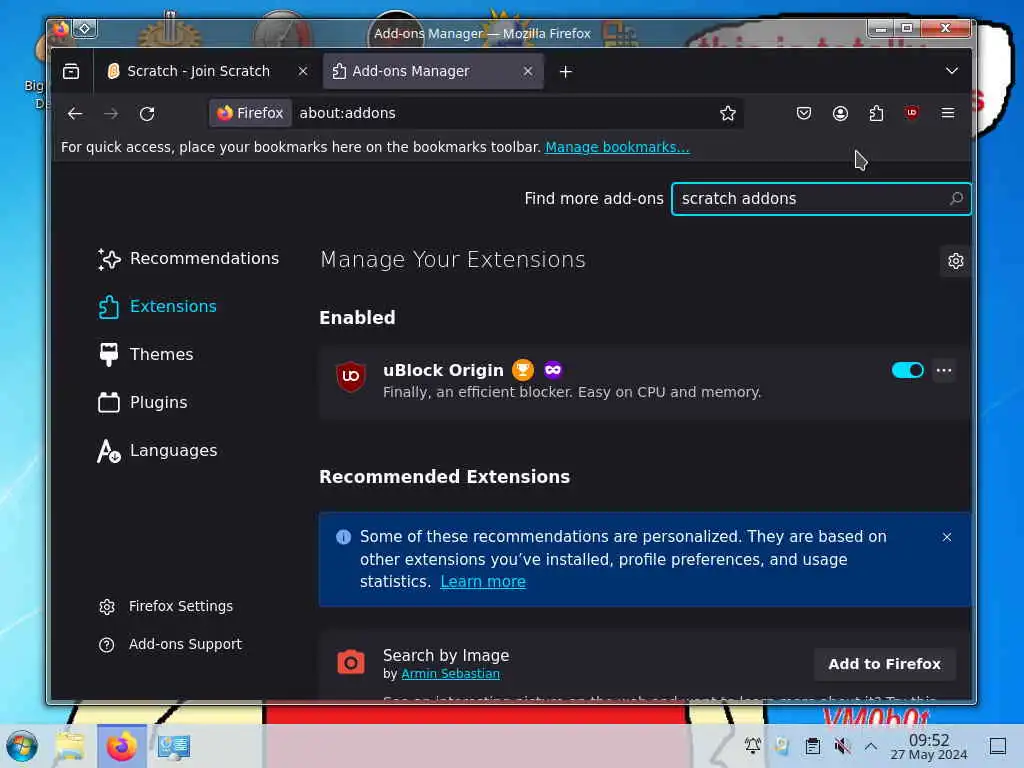Viewport: 1024px width, 768px height.
Task: Open Save to Pocket icon
Action: click(x=804, y=113)
